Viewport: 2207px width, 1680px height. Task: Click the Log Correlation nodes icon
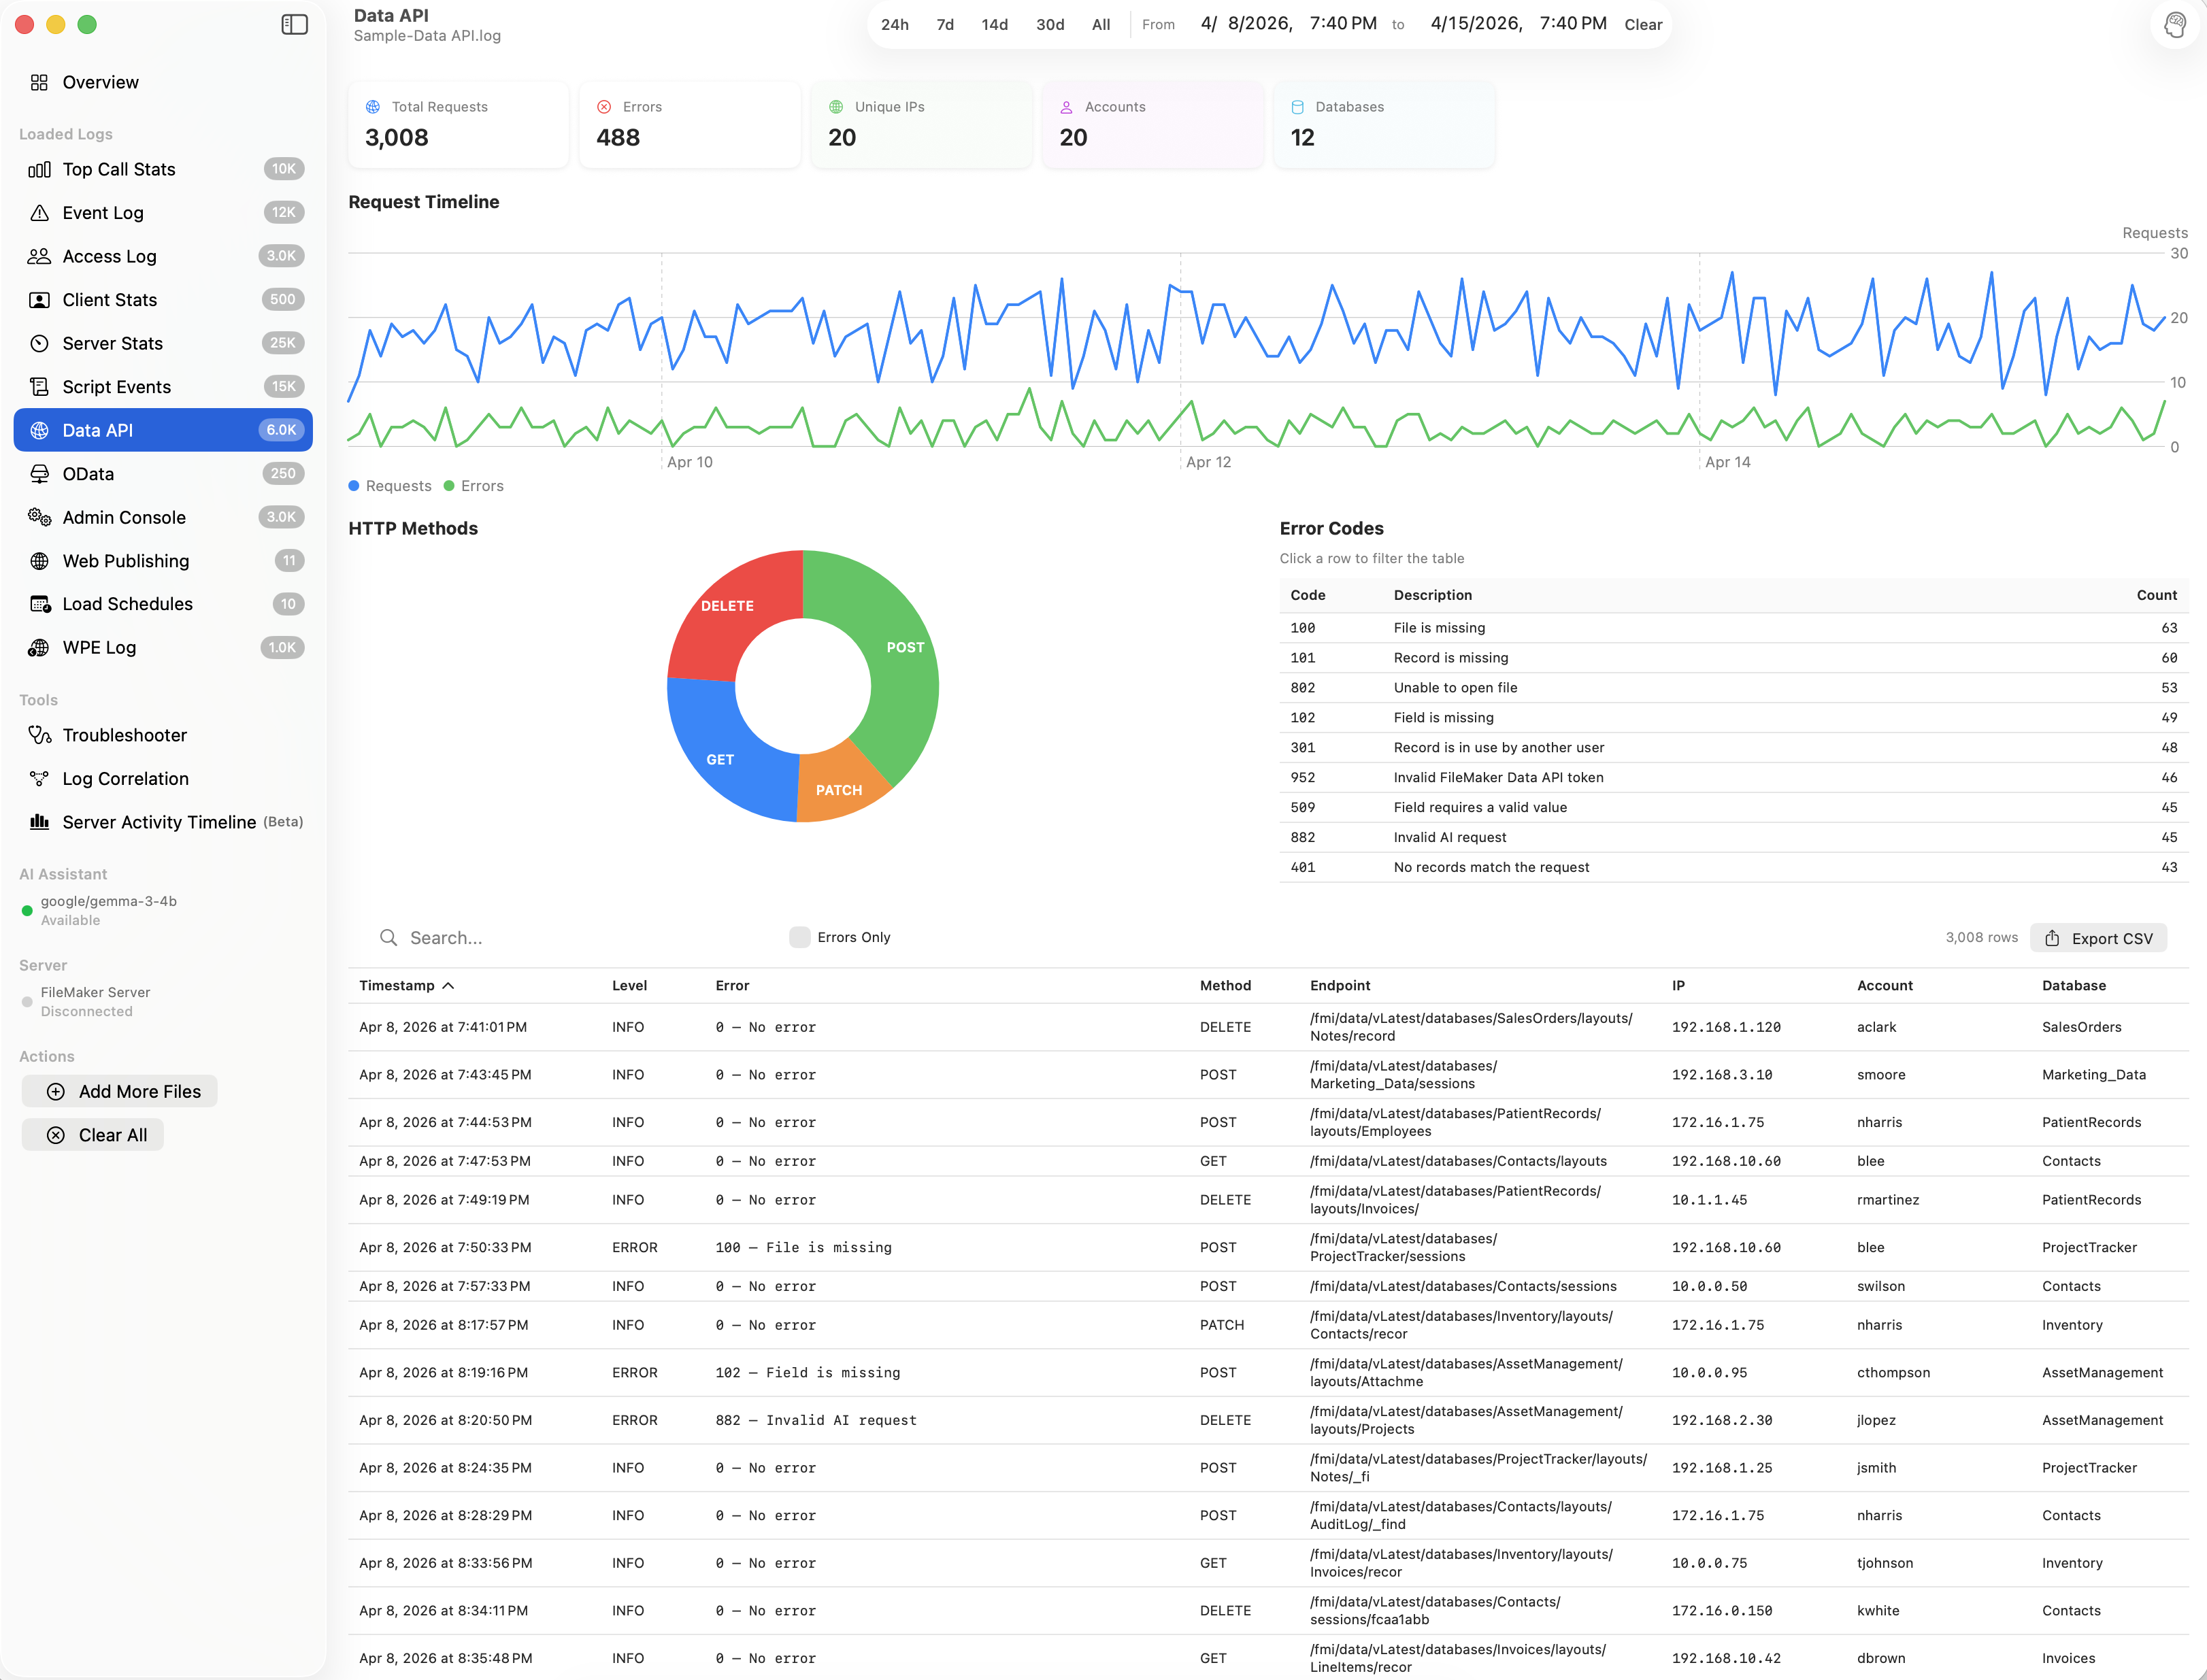click(x=39, y=779)
